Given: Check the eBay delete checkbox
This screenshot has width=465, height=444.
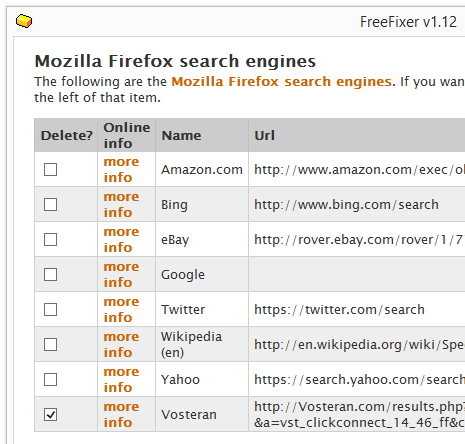Looking at the screenshot, I should pos(50,239).
